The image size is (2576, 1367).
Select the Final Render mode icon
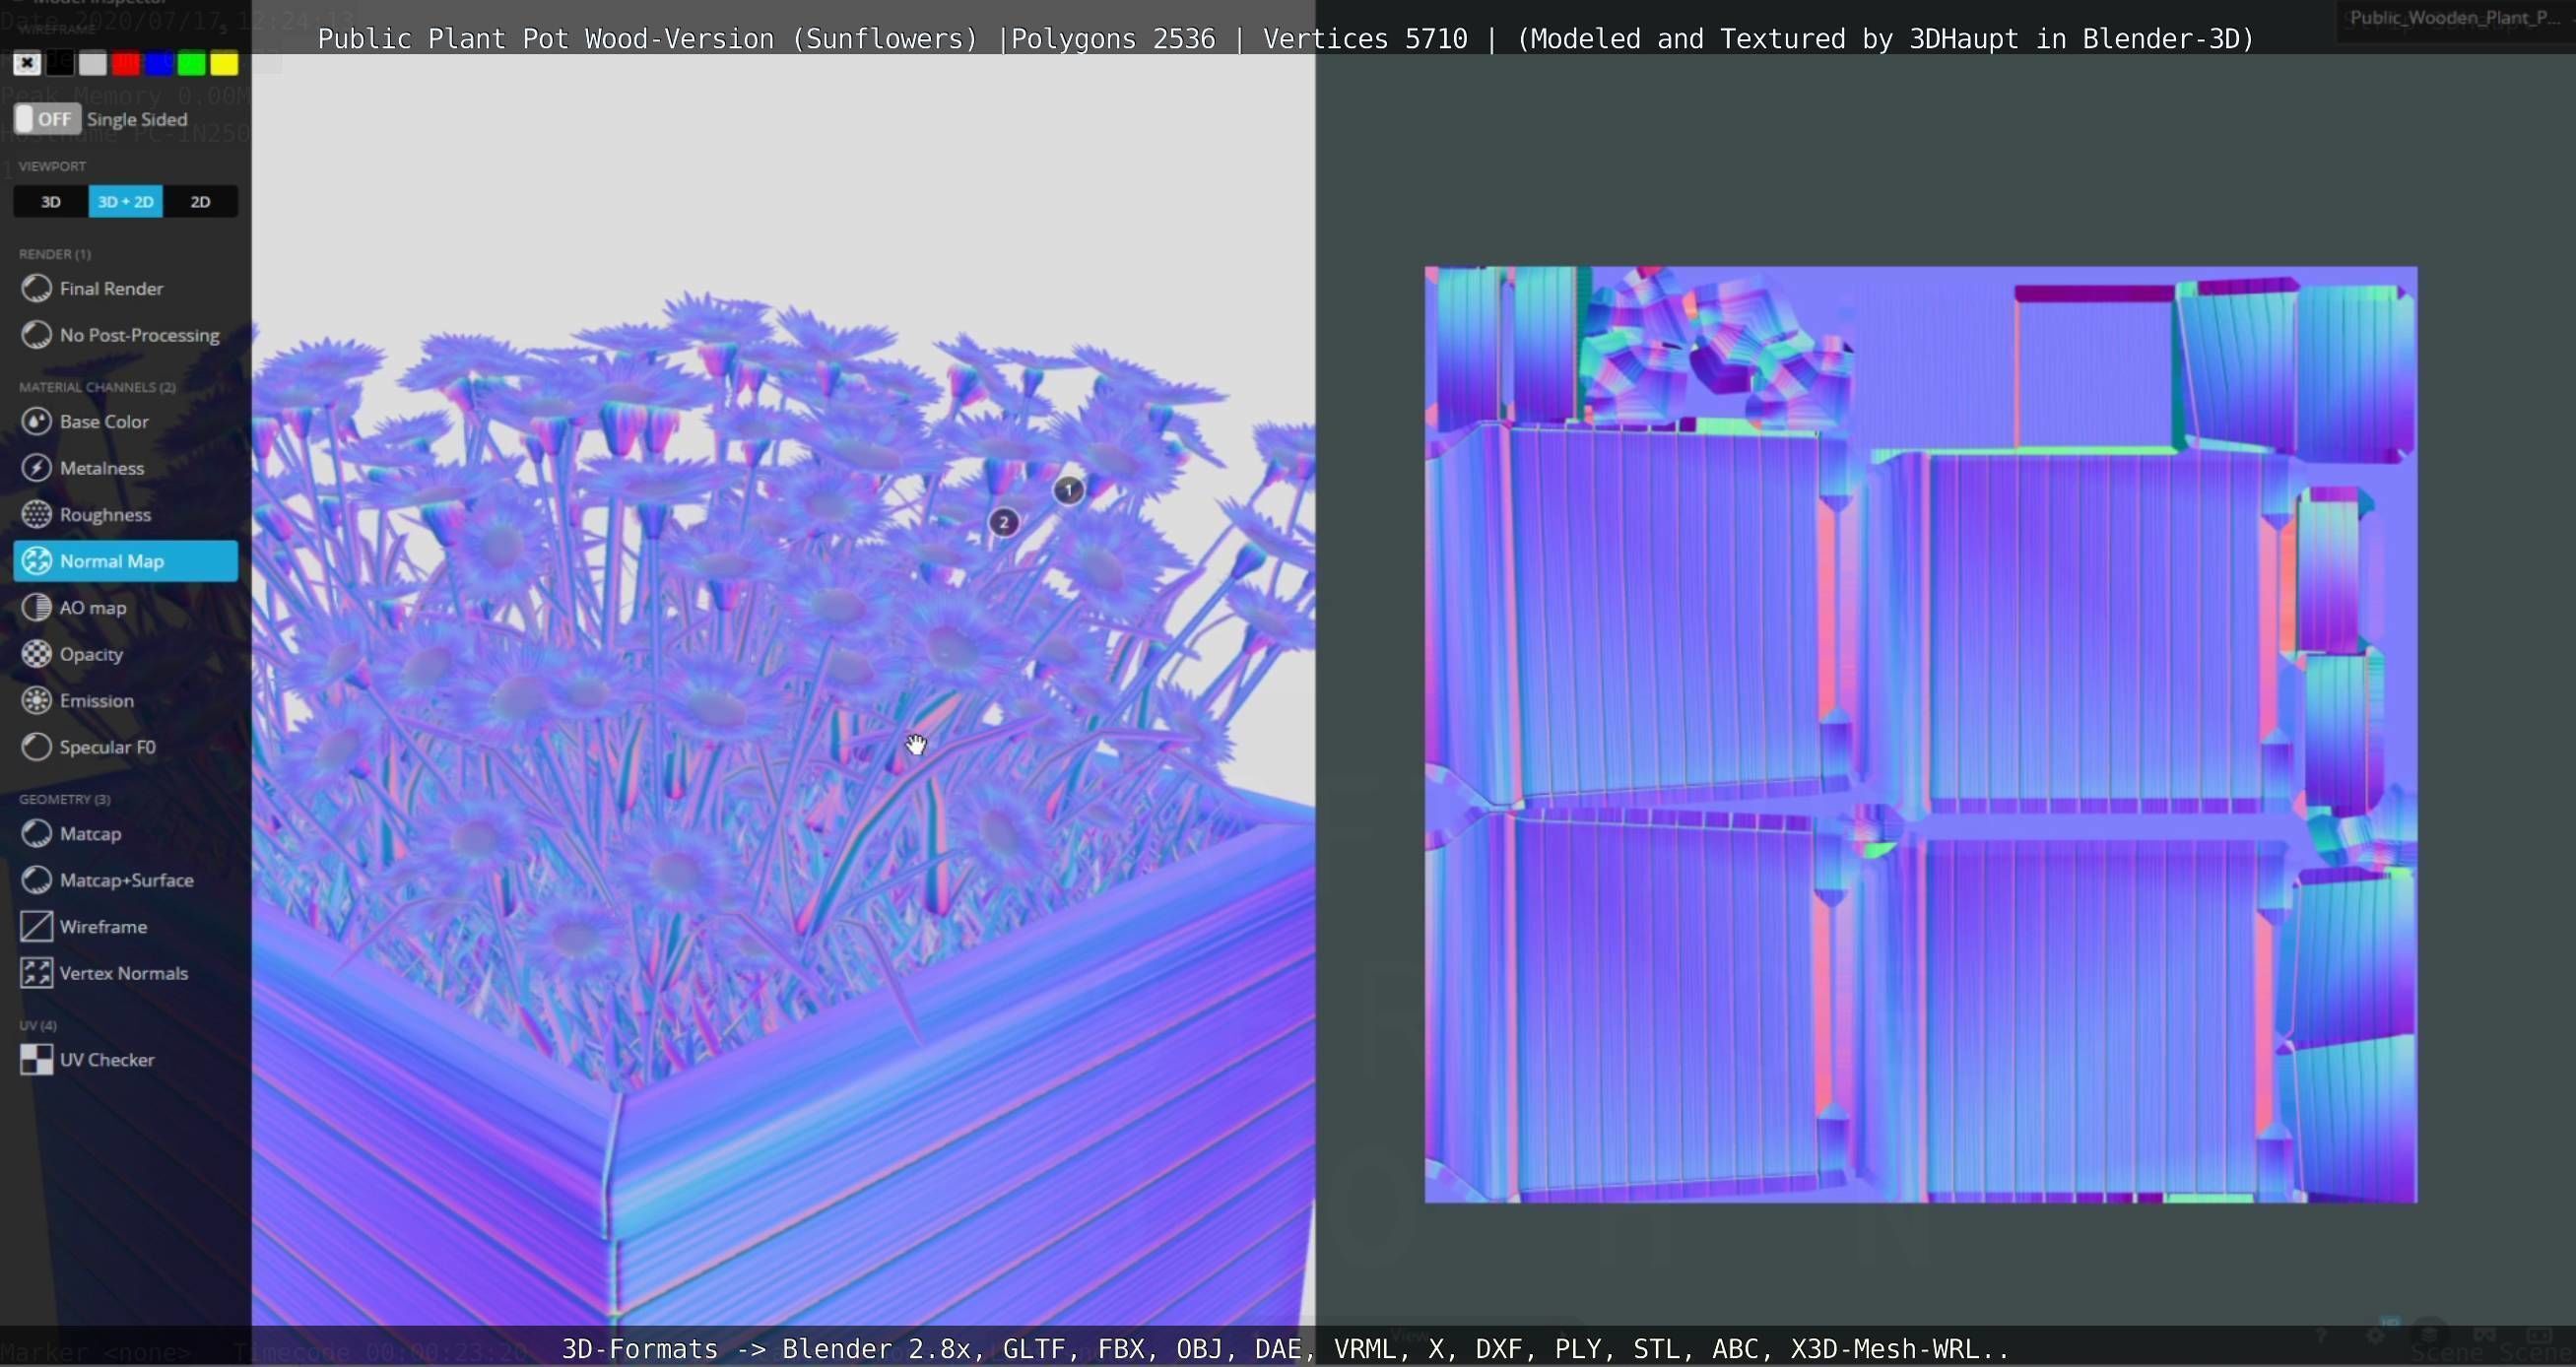[x=37, y=288]
